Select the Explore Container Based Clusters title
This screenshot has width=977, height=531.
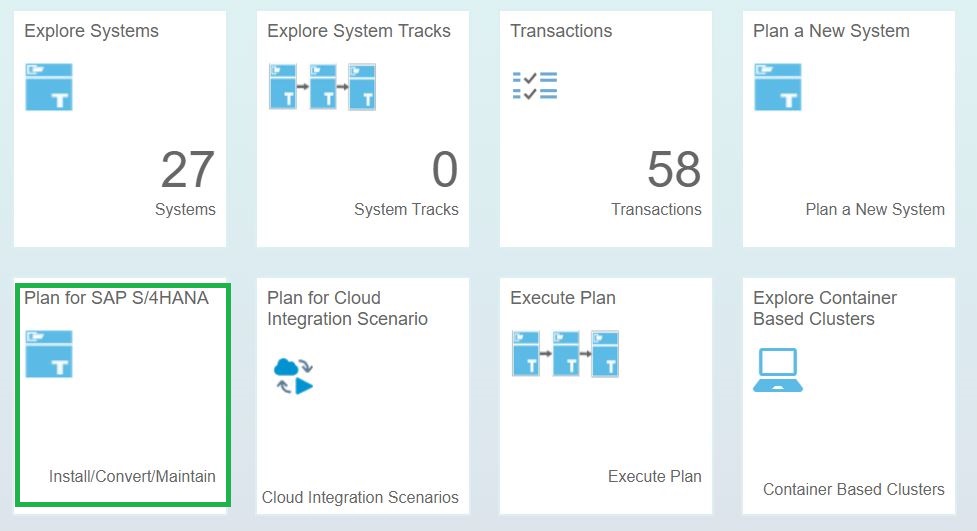(825, 309)
